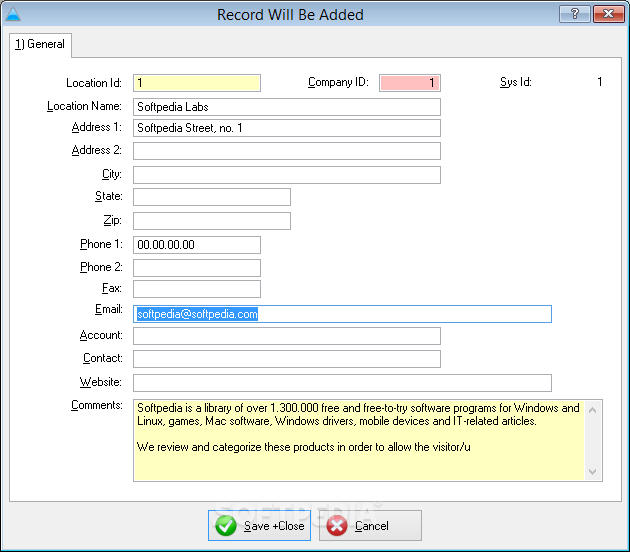Click the Location Id field
This screenshot has height=552, width=630.
point(197,83)
